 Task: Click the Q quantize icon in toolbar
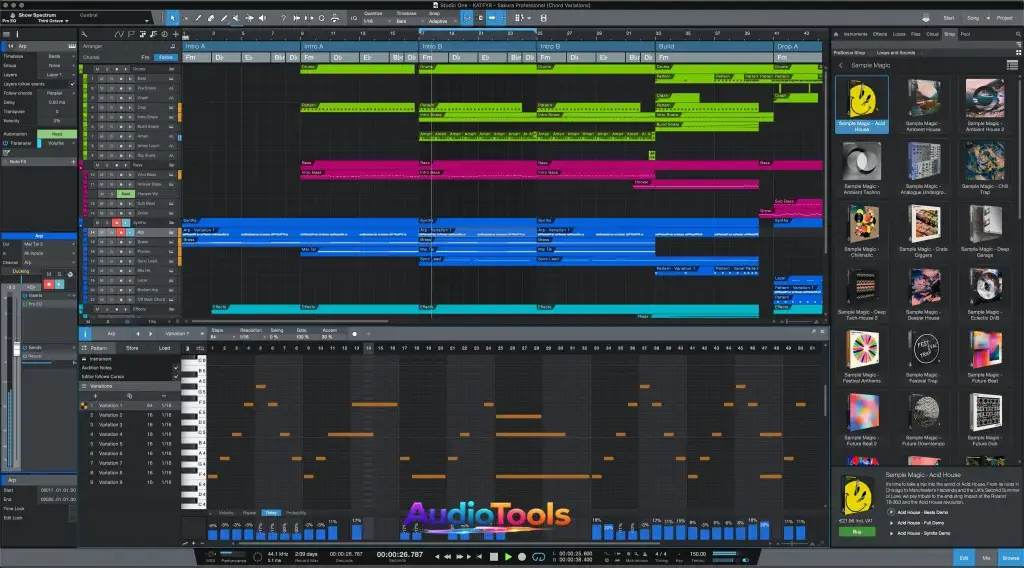click(321, 18)
